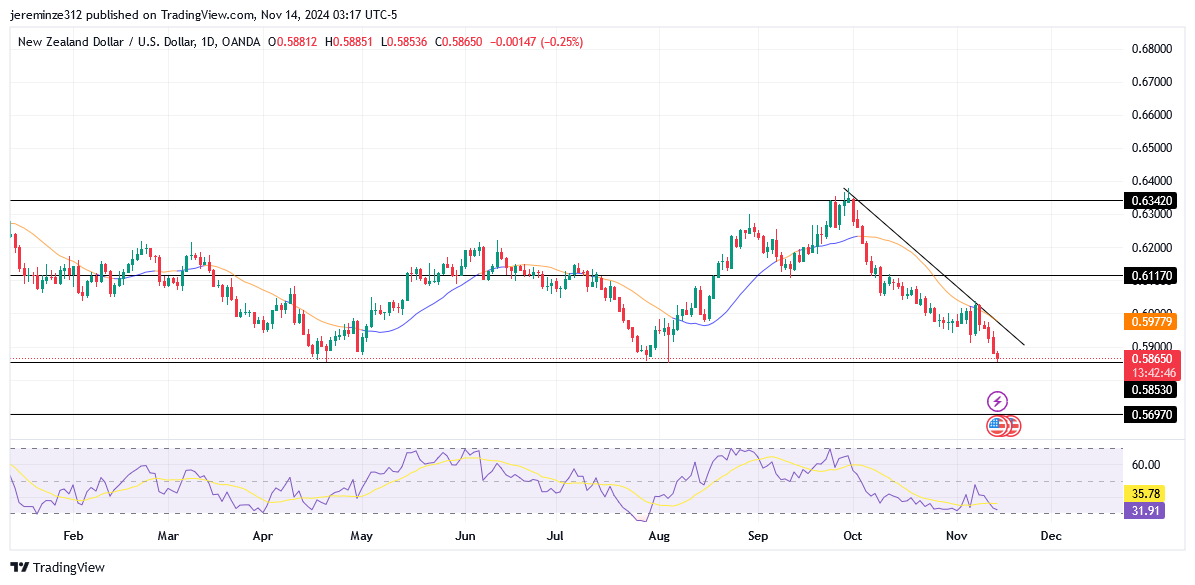Click the 0.68000 price axis value

click(1151, 49)
